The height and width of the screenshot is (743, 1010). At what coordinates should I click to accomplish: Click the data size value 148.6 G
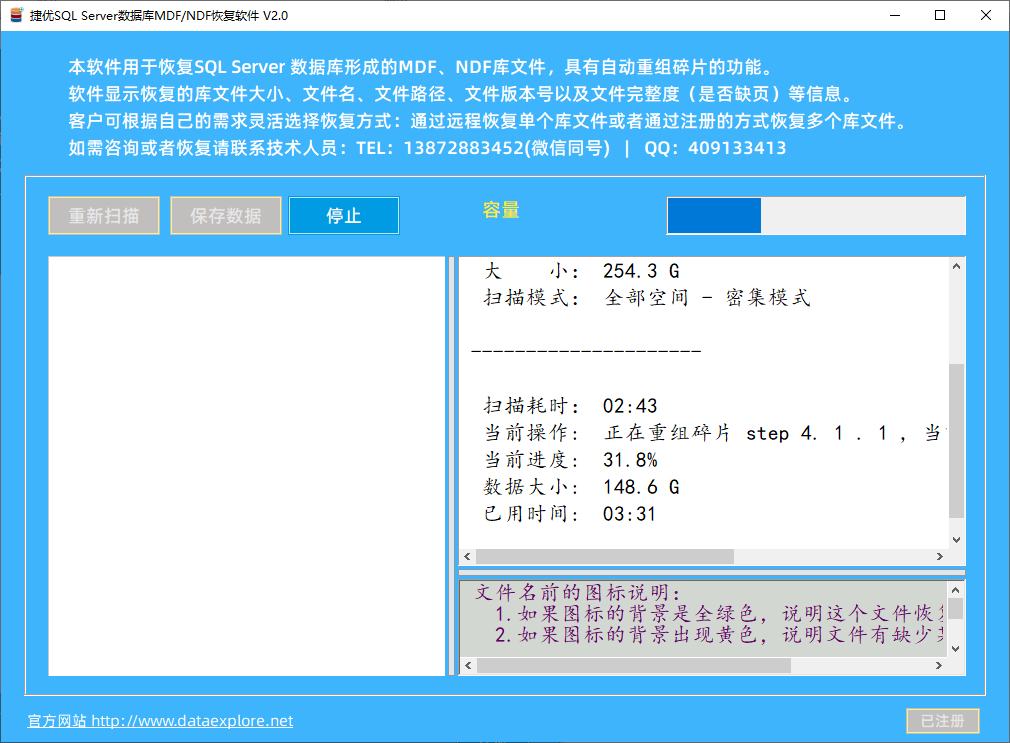641,487
